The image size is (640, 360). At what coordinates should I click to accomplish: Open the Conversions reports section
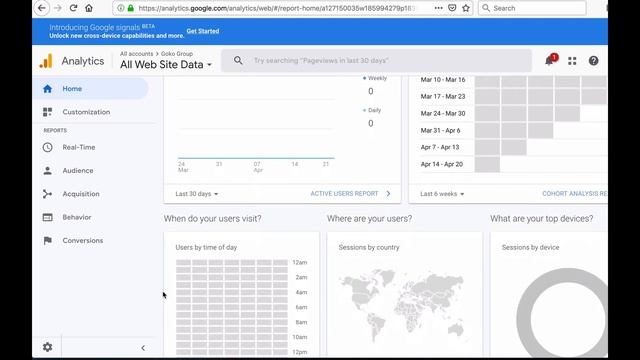click(x=82, y=240)
